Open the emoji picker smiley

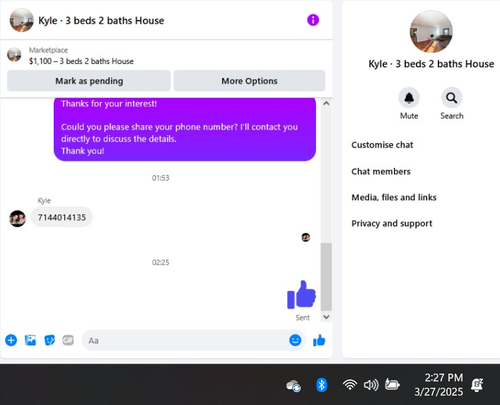(295, 340)
